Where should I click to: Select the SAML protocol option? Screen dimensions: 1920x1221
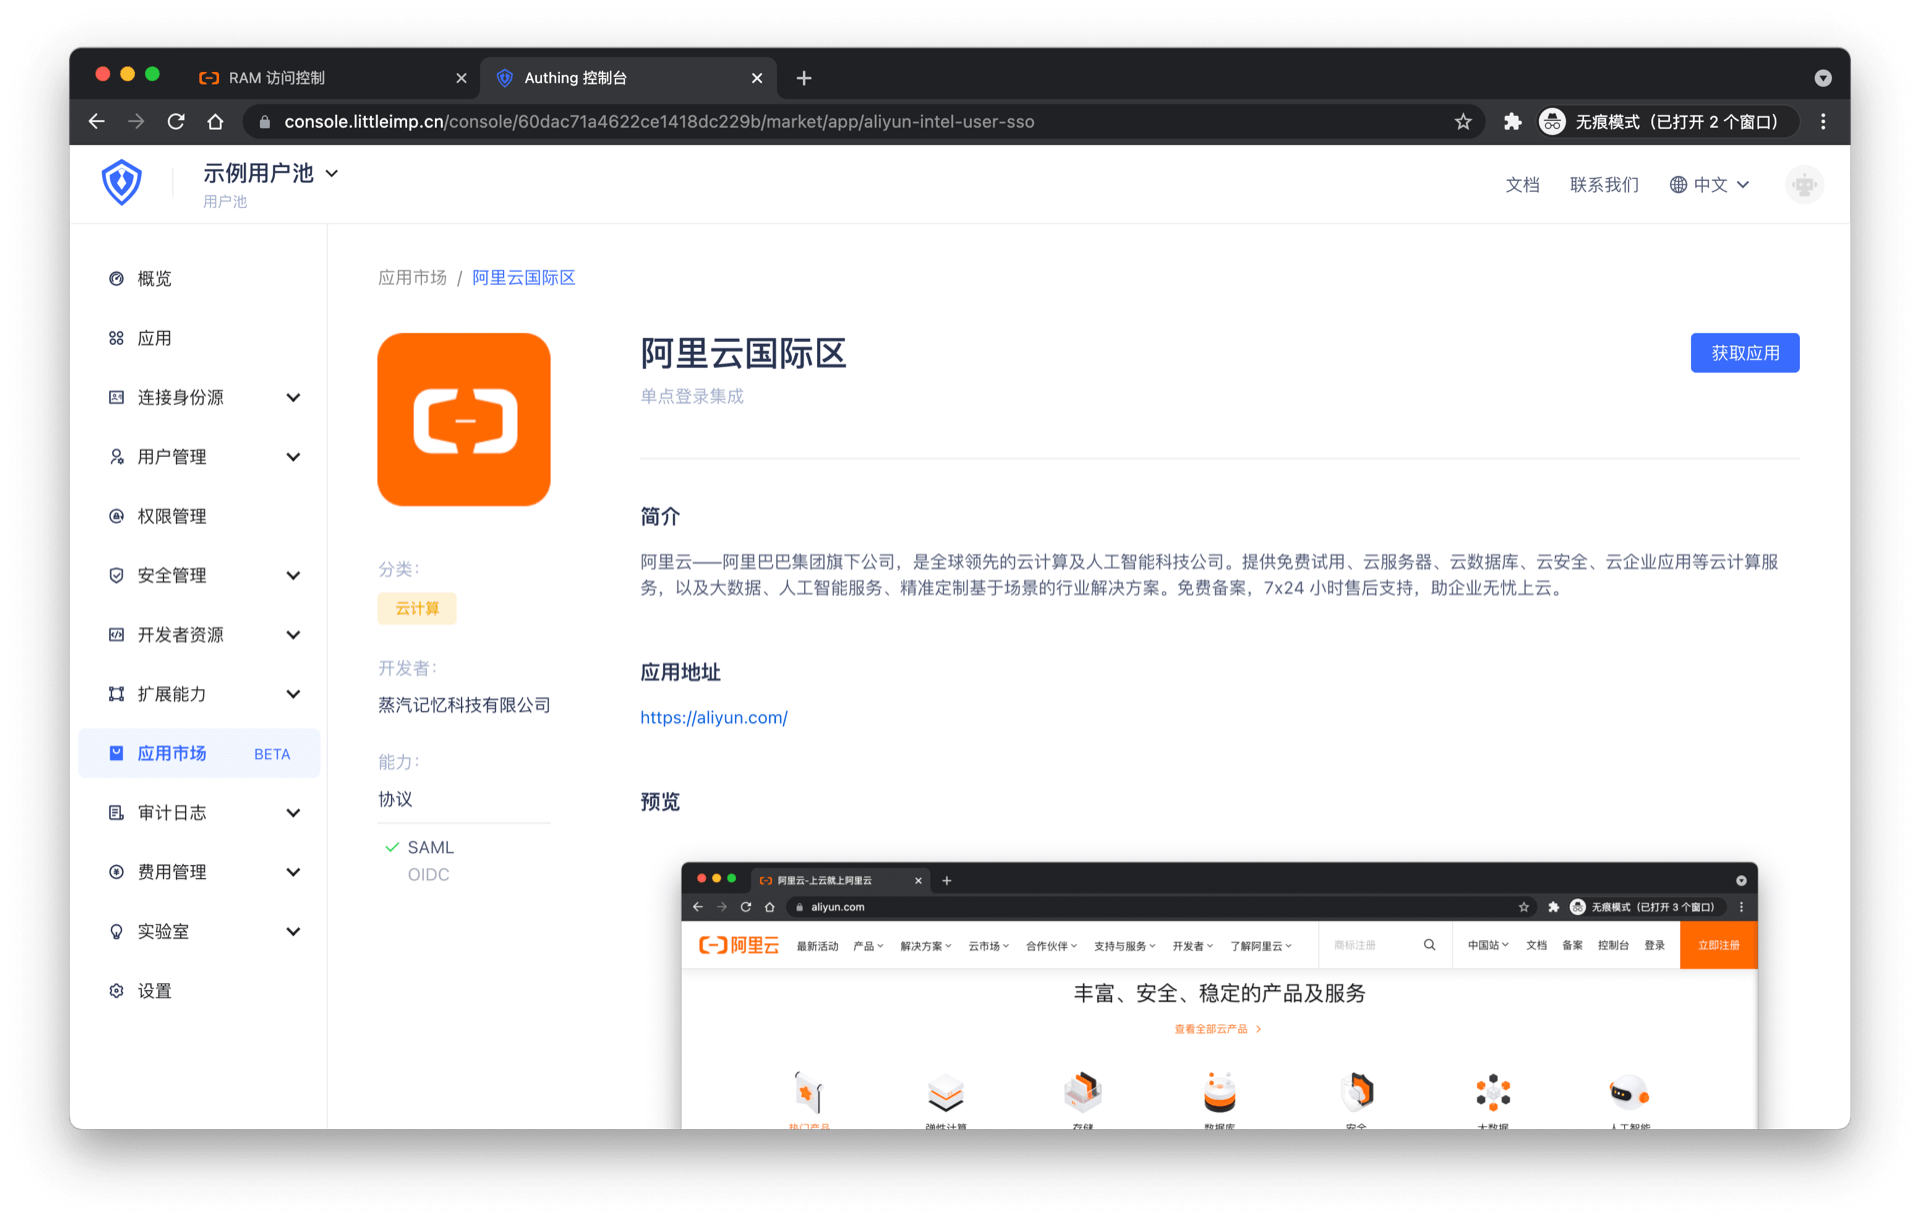[430, 847]
